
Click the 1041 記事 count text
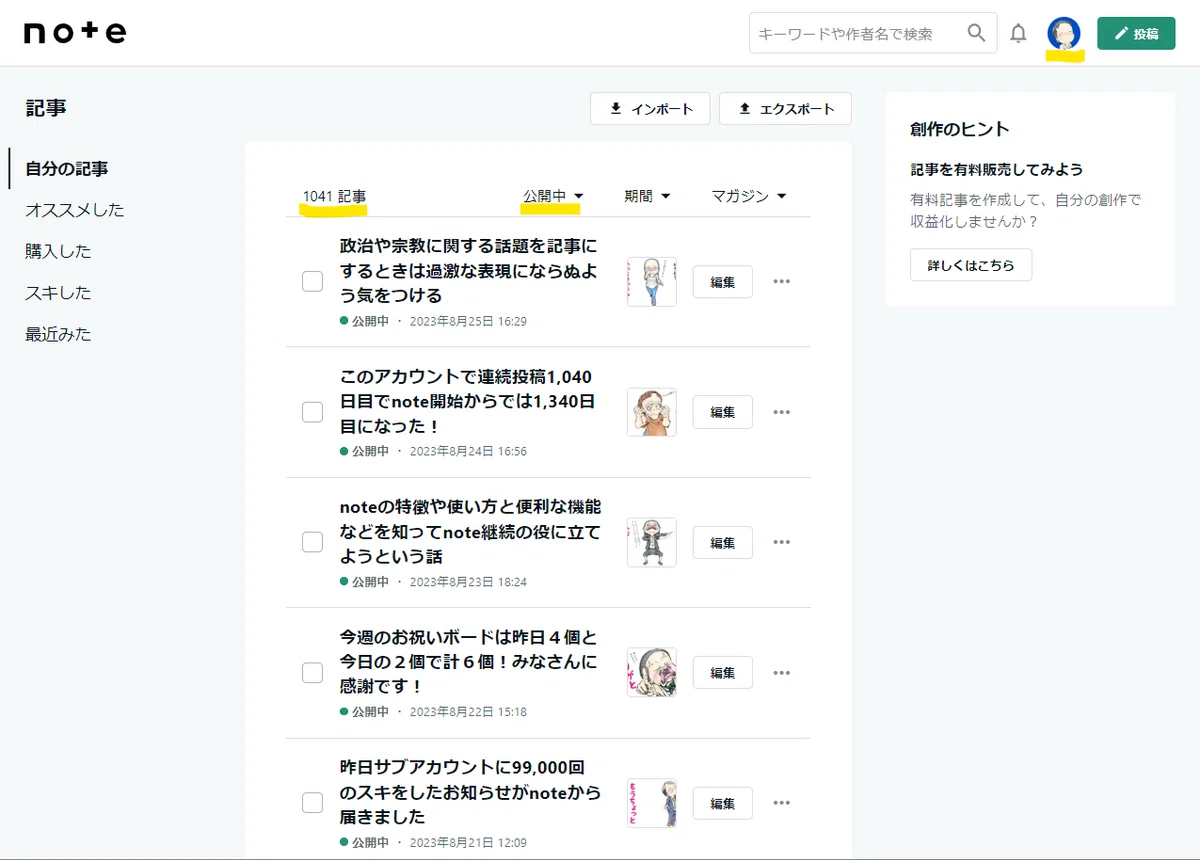[334, 196]
